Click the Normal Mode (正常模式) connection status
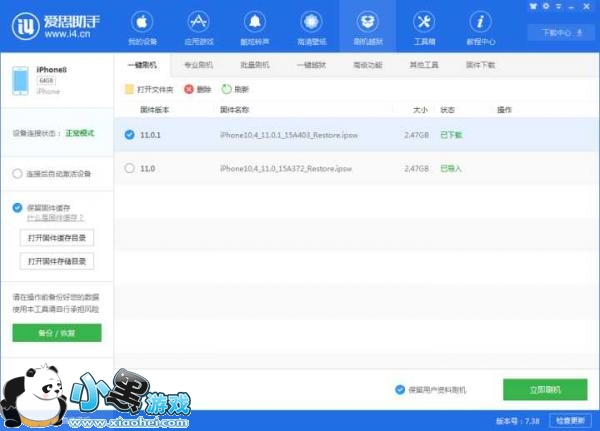 coord(80,133)
